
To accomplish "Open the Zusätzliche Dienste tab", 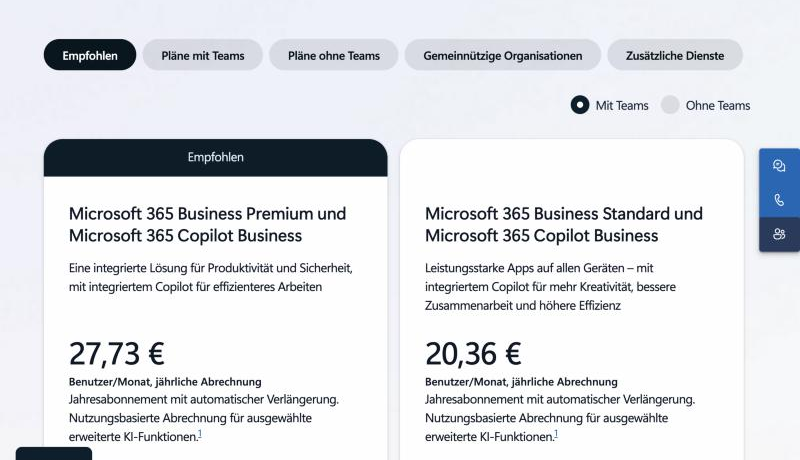I will coord(674,55).
